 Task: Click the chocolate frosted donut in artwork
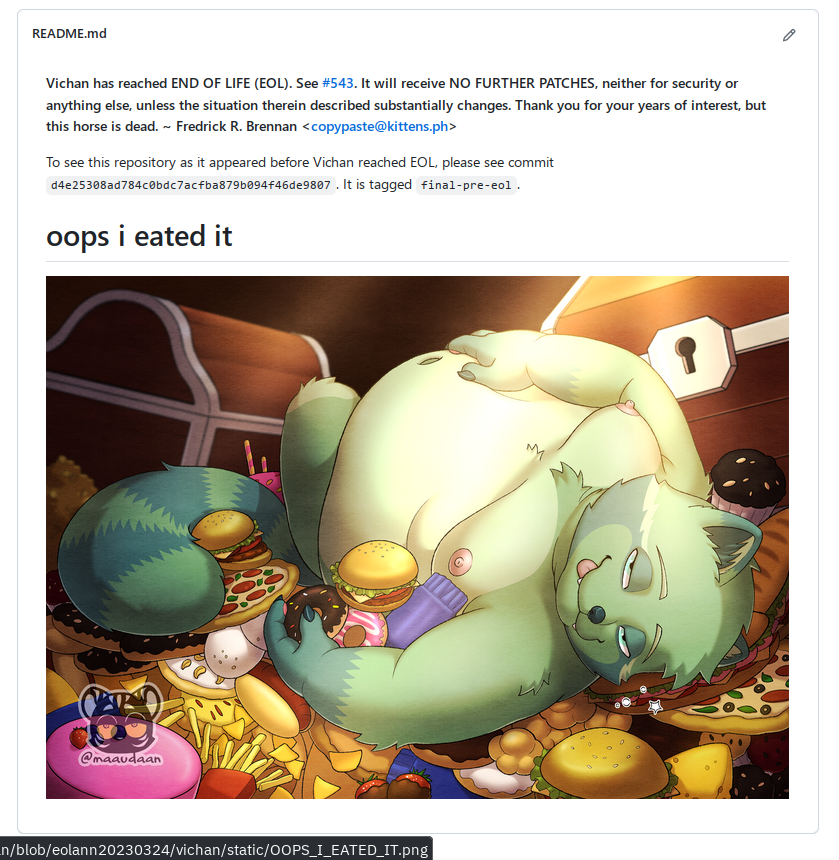tap(310, 610)
